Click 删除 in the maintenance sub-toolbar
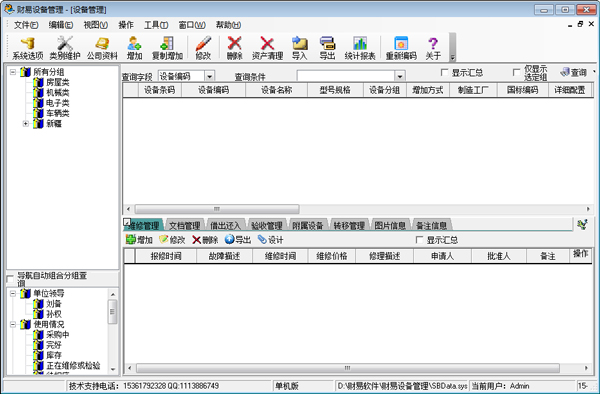Viewport: 600px width, 394px height. pyautogui.click(x=205, y=240)
